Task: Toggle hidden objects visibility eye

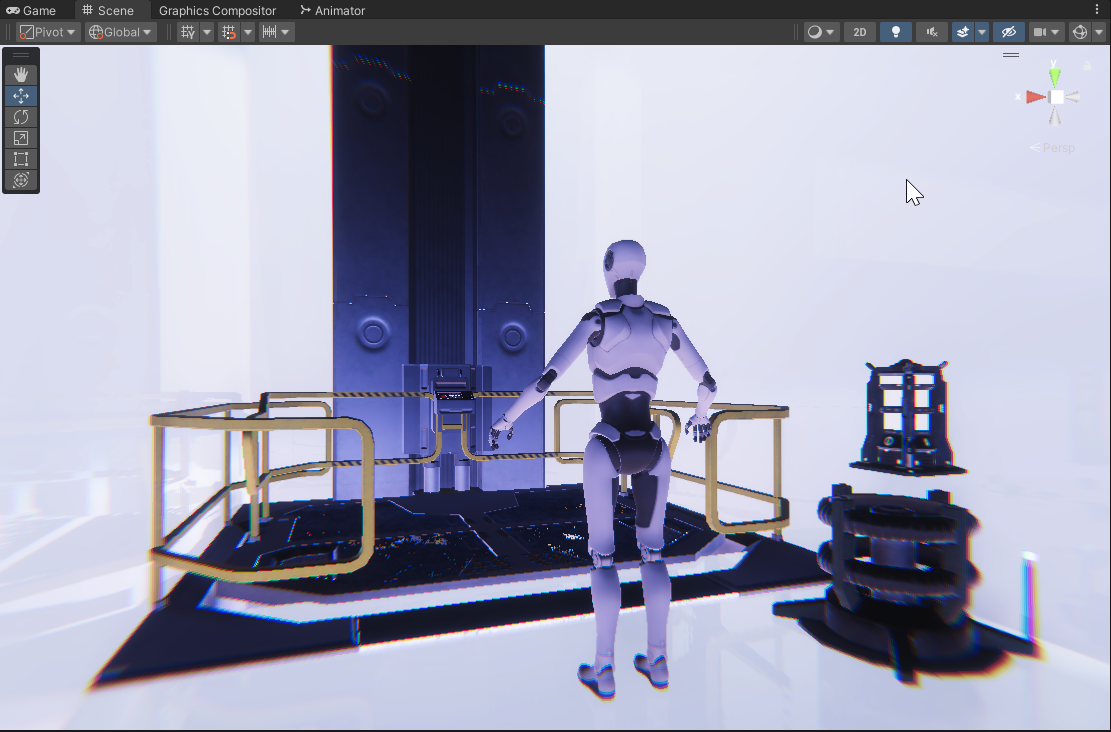Action: [x=1009, y=32]
